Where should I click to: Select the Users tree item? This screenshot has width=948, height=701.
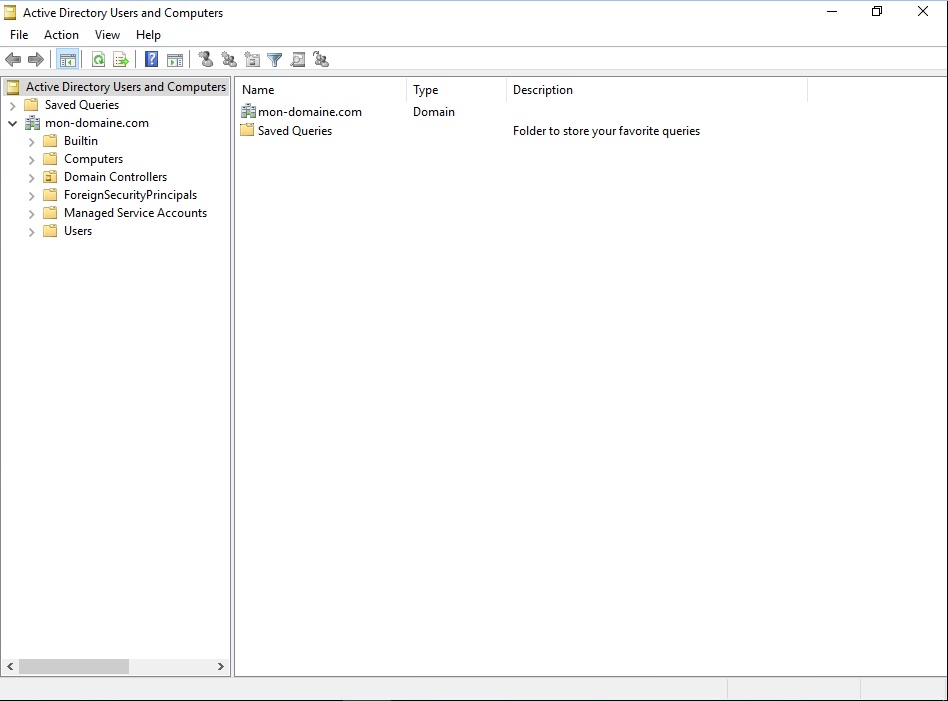point(78,230)
